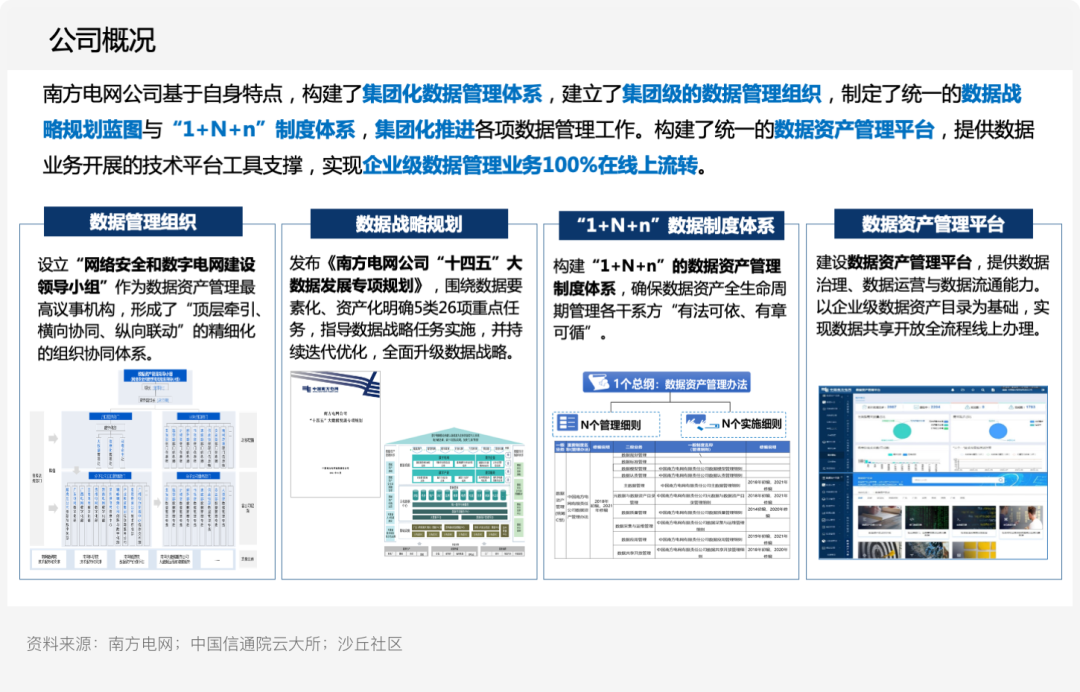Screen dimensions: 1080x692
Task: Click the message icon in the platform top bar
Action: [x=963, y=390]
